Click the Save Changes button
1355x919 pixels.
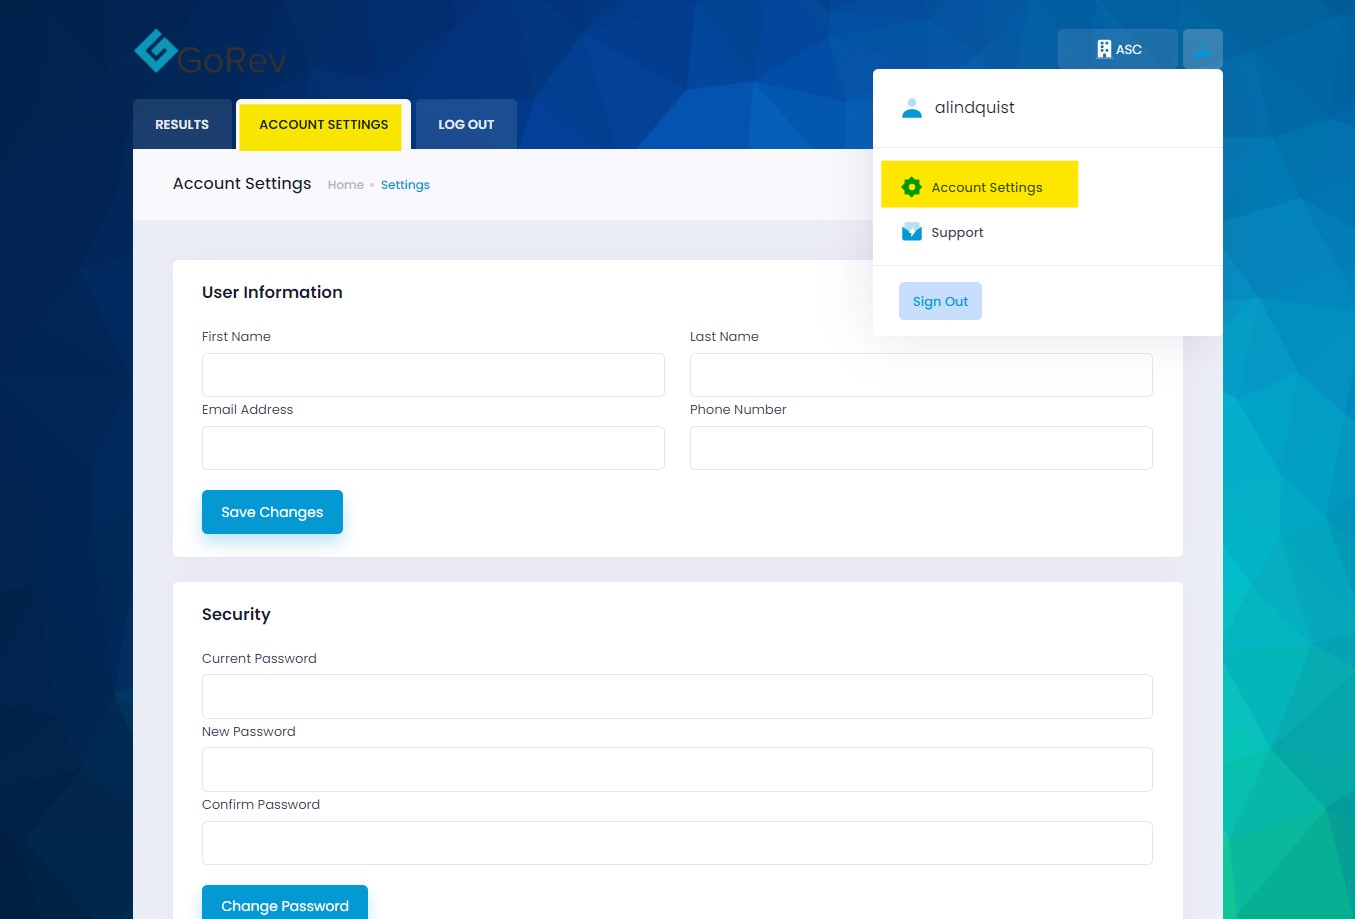[272, 512]
